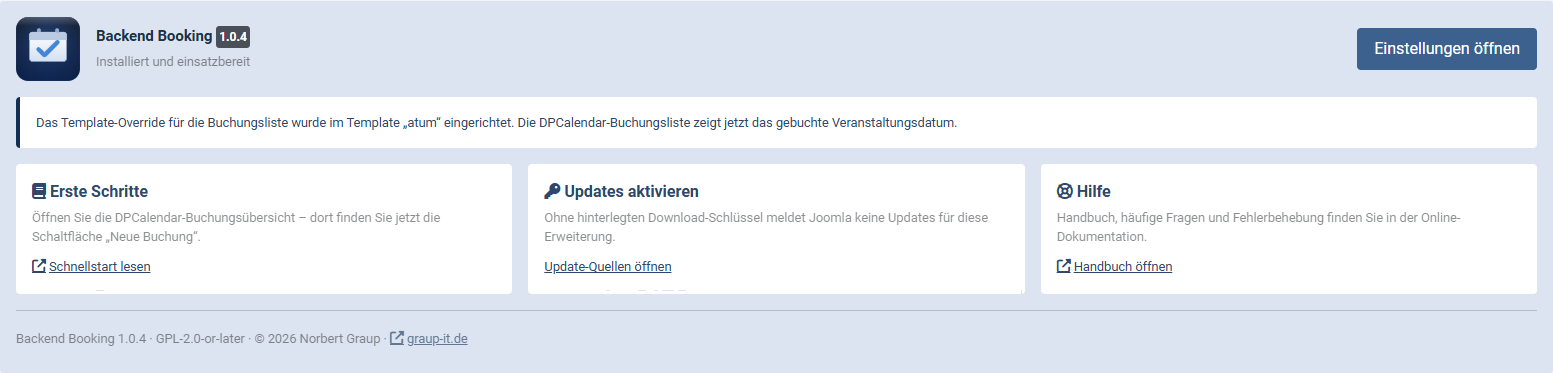Image resolution: width=1553 pixels, height=373 pixels.
Task: Click external-link icon before Handbuch öffnen
Action: [x=1064, y=266]
